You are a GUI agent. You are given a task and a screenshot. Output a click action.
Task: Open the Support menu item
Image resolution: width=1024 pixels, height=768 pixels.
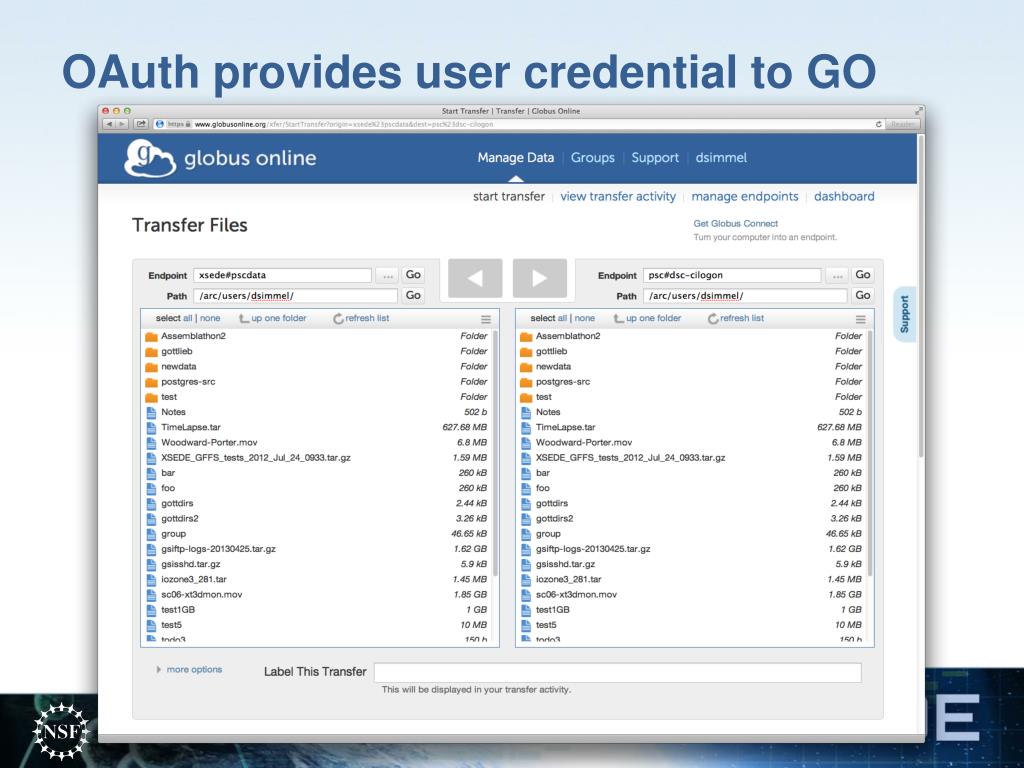[655, 158]
